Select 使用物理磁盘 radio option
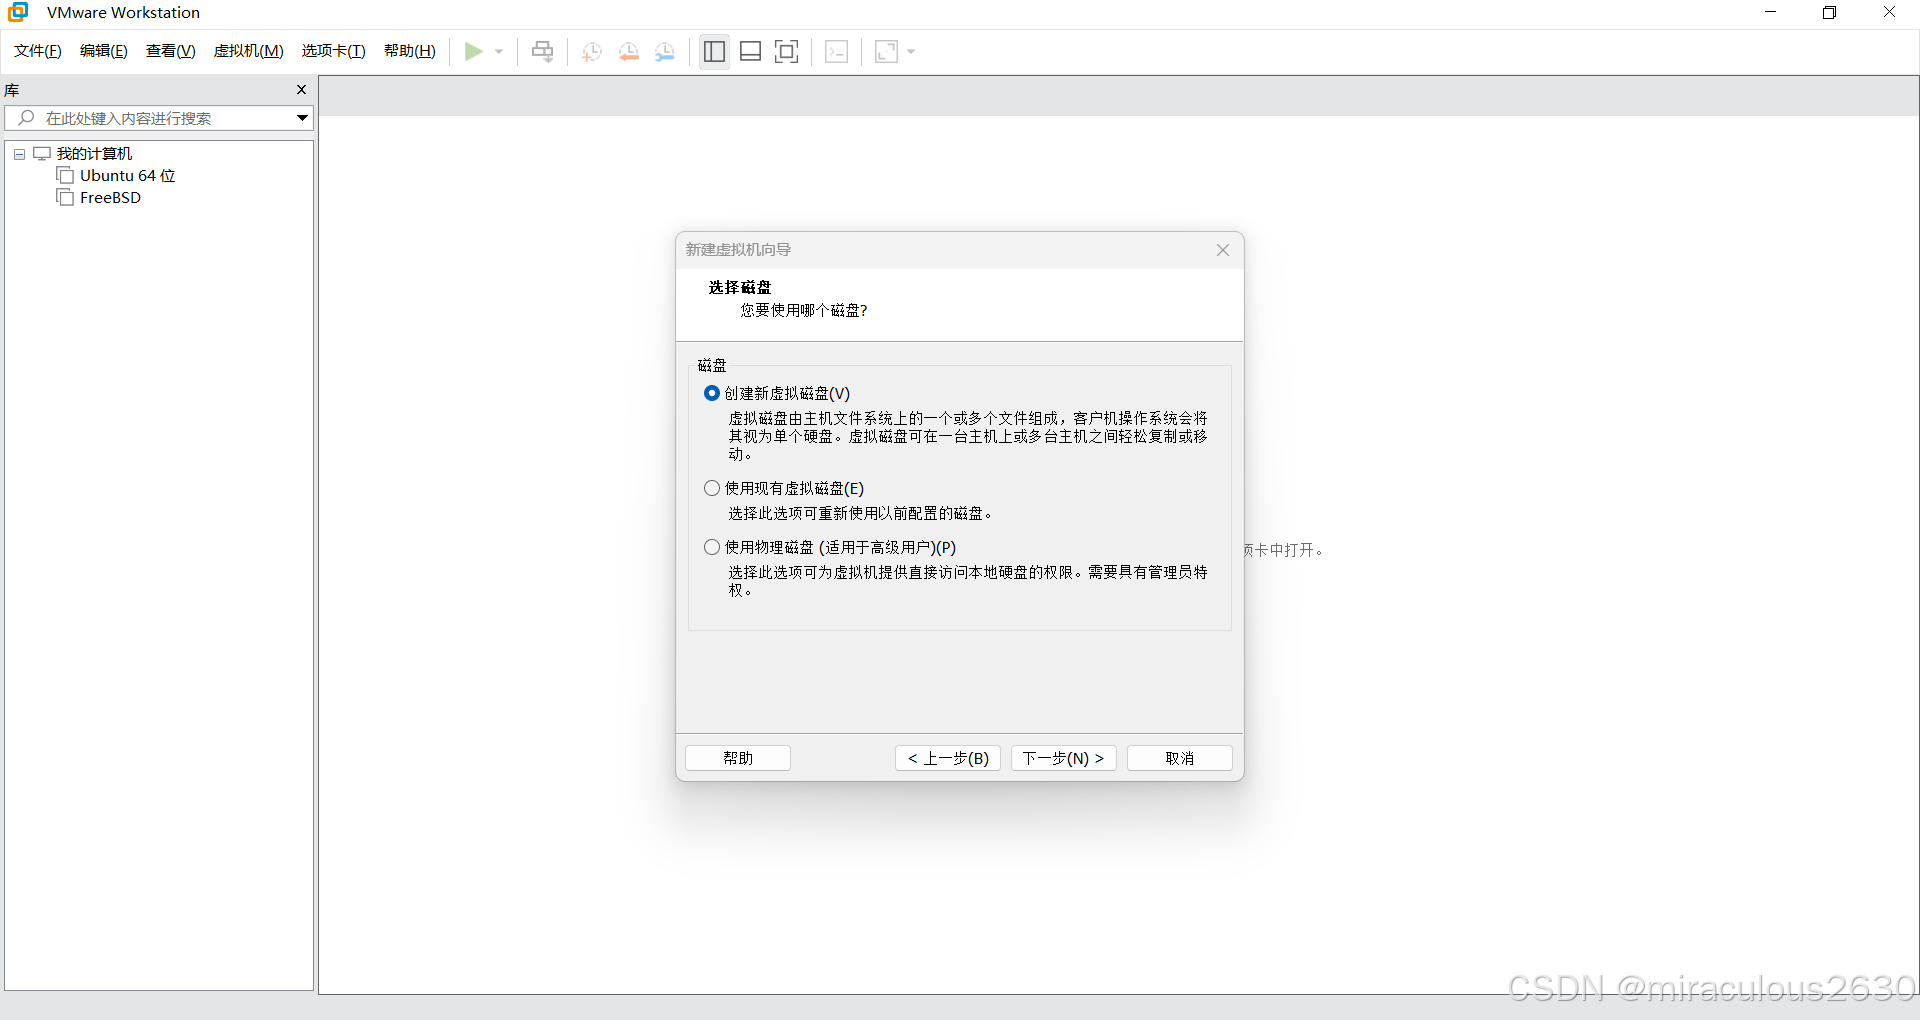 point(712,547)
